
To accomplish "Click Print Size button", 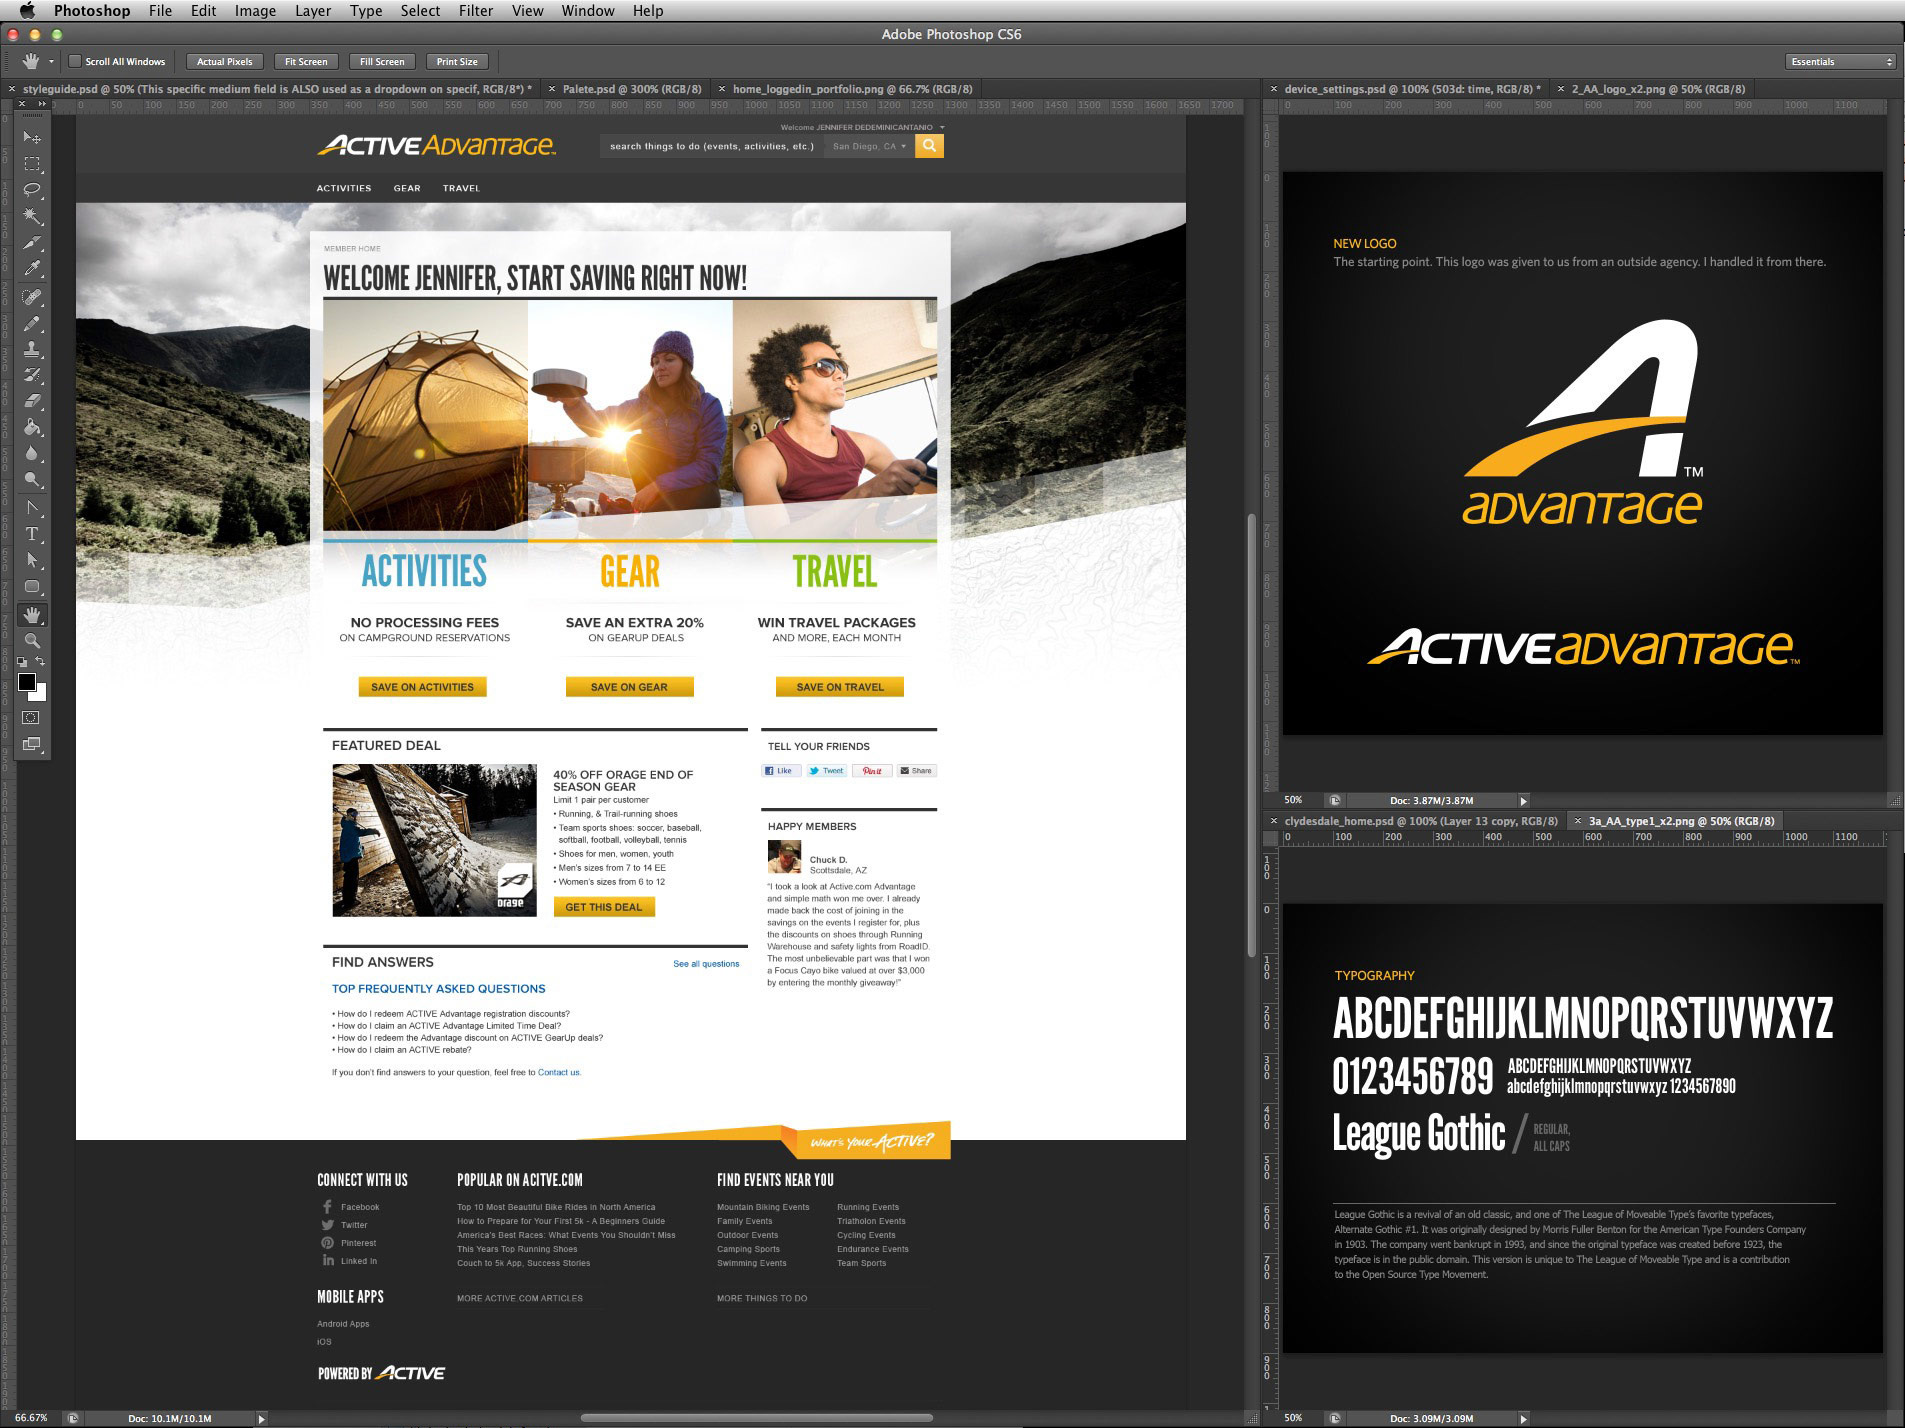I will (457, 62).
